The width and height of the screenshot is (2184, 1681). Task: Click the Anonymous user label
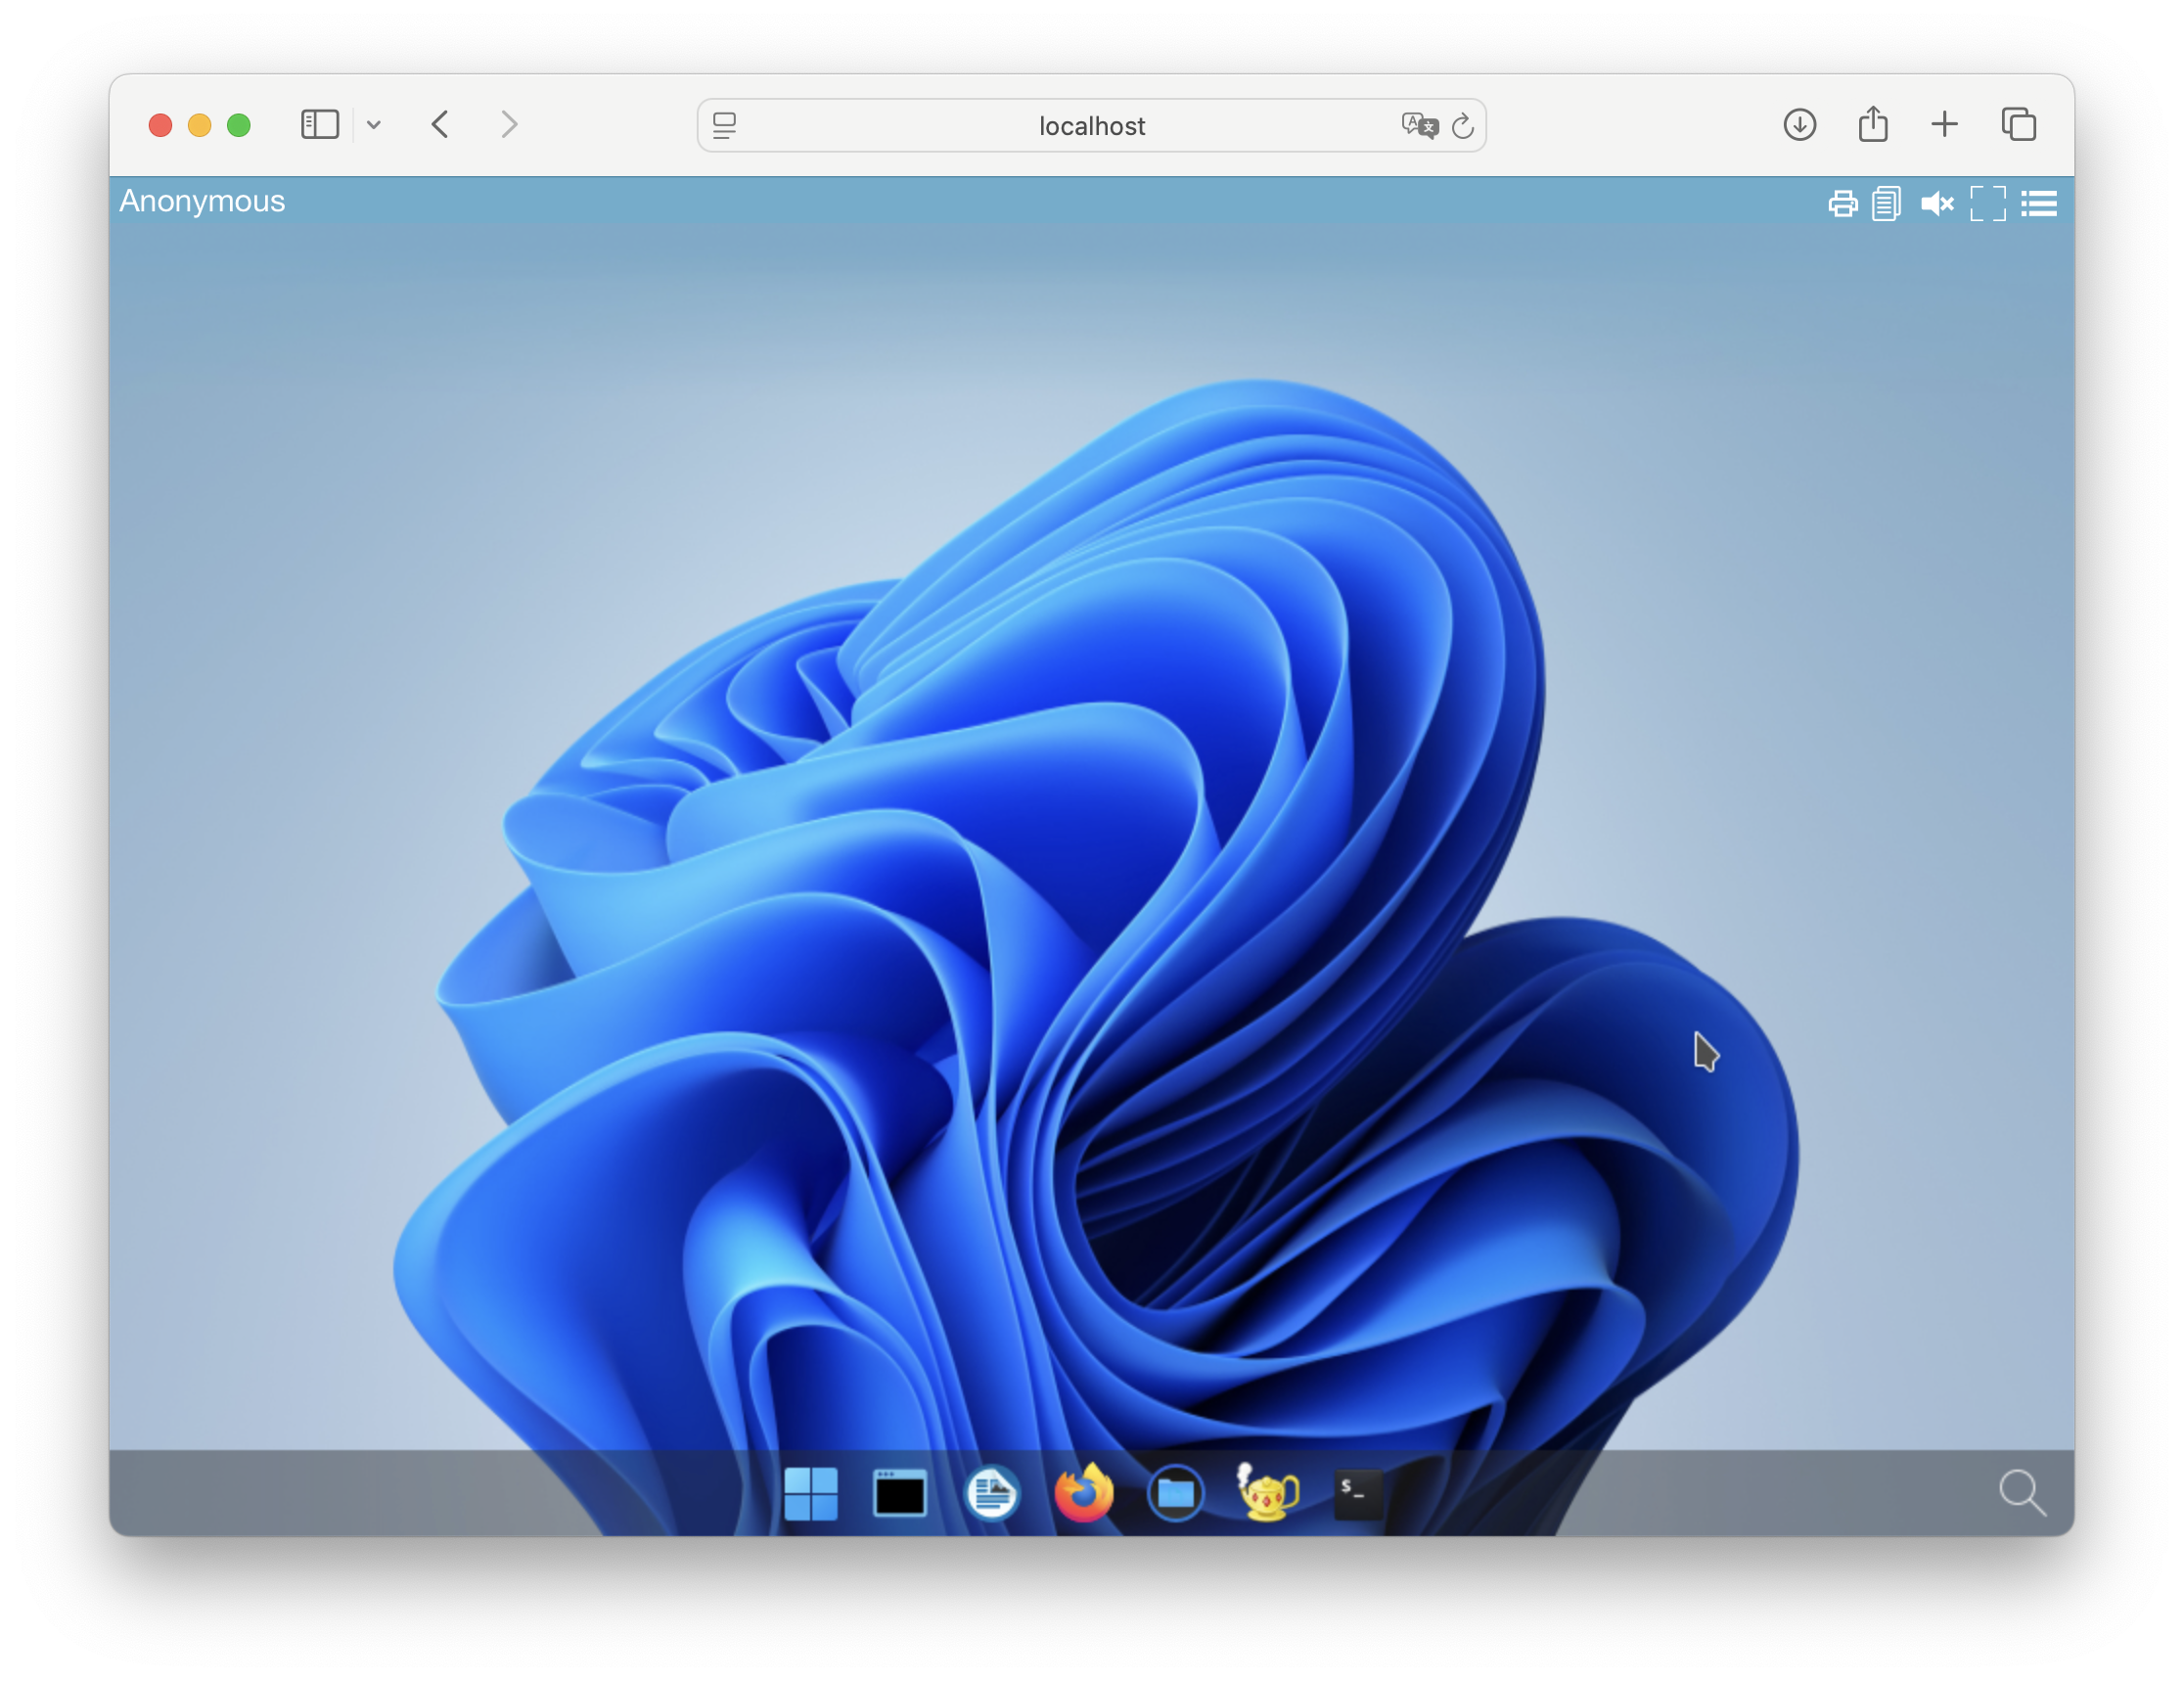(202, 201)
